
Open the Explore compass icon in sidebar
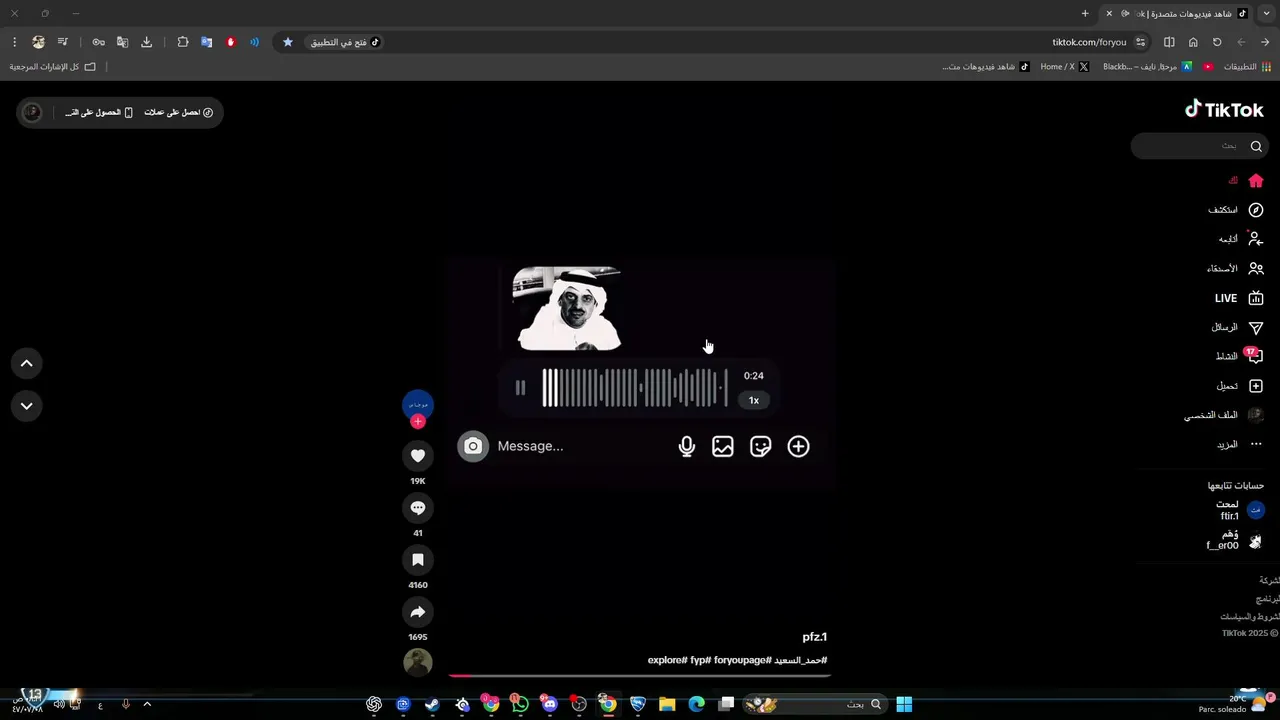(1256, 210)
